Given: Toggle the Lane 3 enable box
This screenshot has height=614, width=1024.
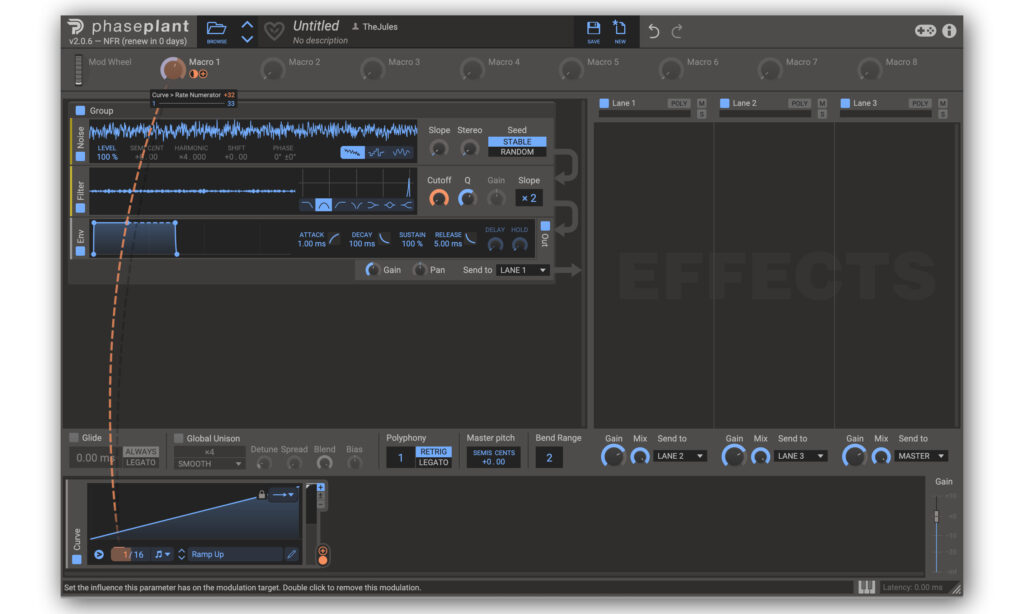Looking at the screenshot, I should click(845, 103).
